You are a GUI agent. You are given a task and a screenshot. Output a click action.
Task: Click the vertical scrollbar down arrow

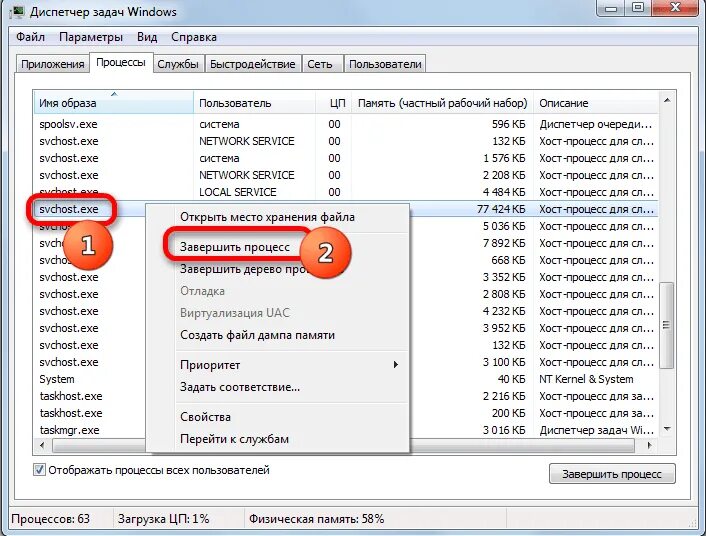pyautogui.click(x=667, y=429)
